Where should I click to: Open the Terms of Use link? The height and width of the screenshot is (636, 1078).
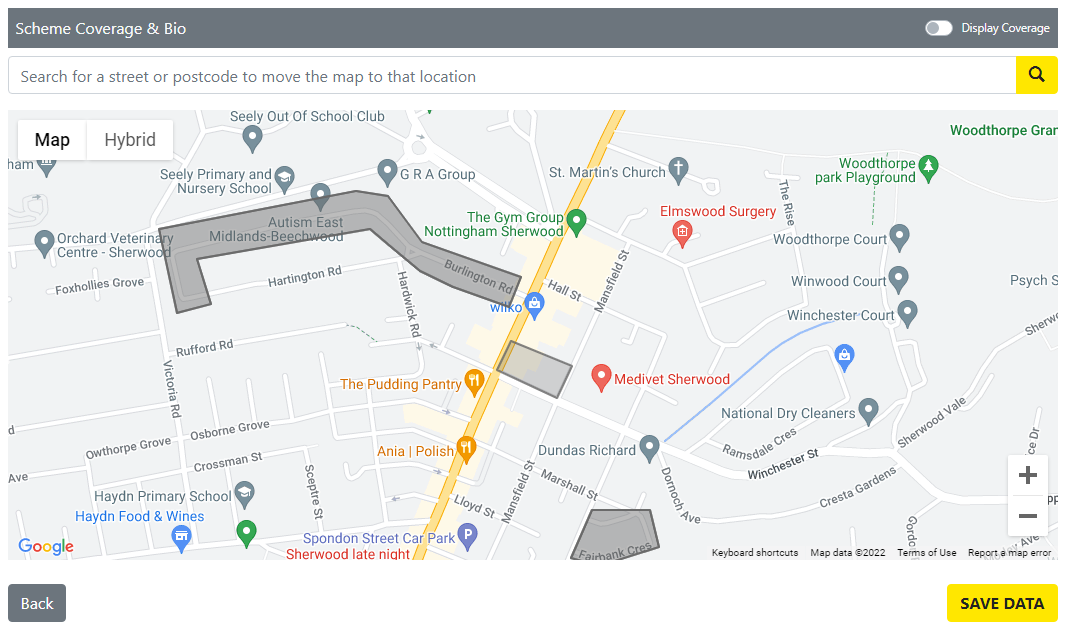click(926, 553)
